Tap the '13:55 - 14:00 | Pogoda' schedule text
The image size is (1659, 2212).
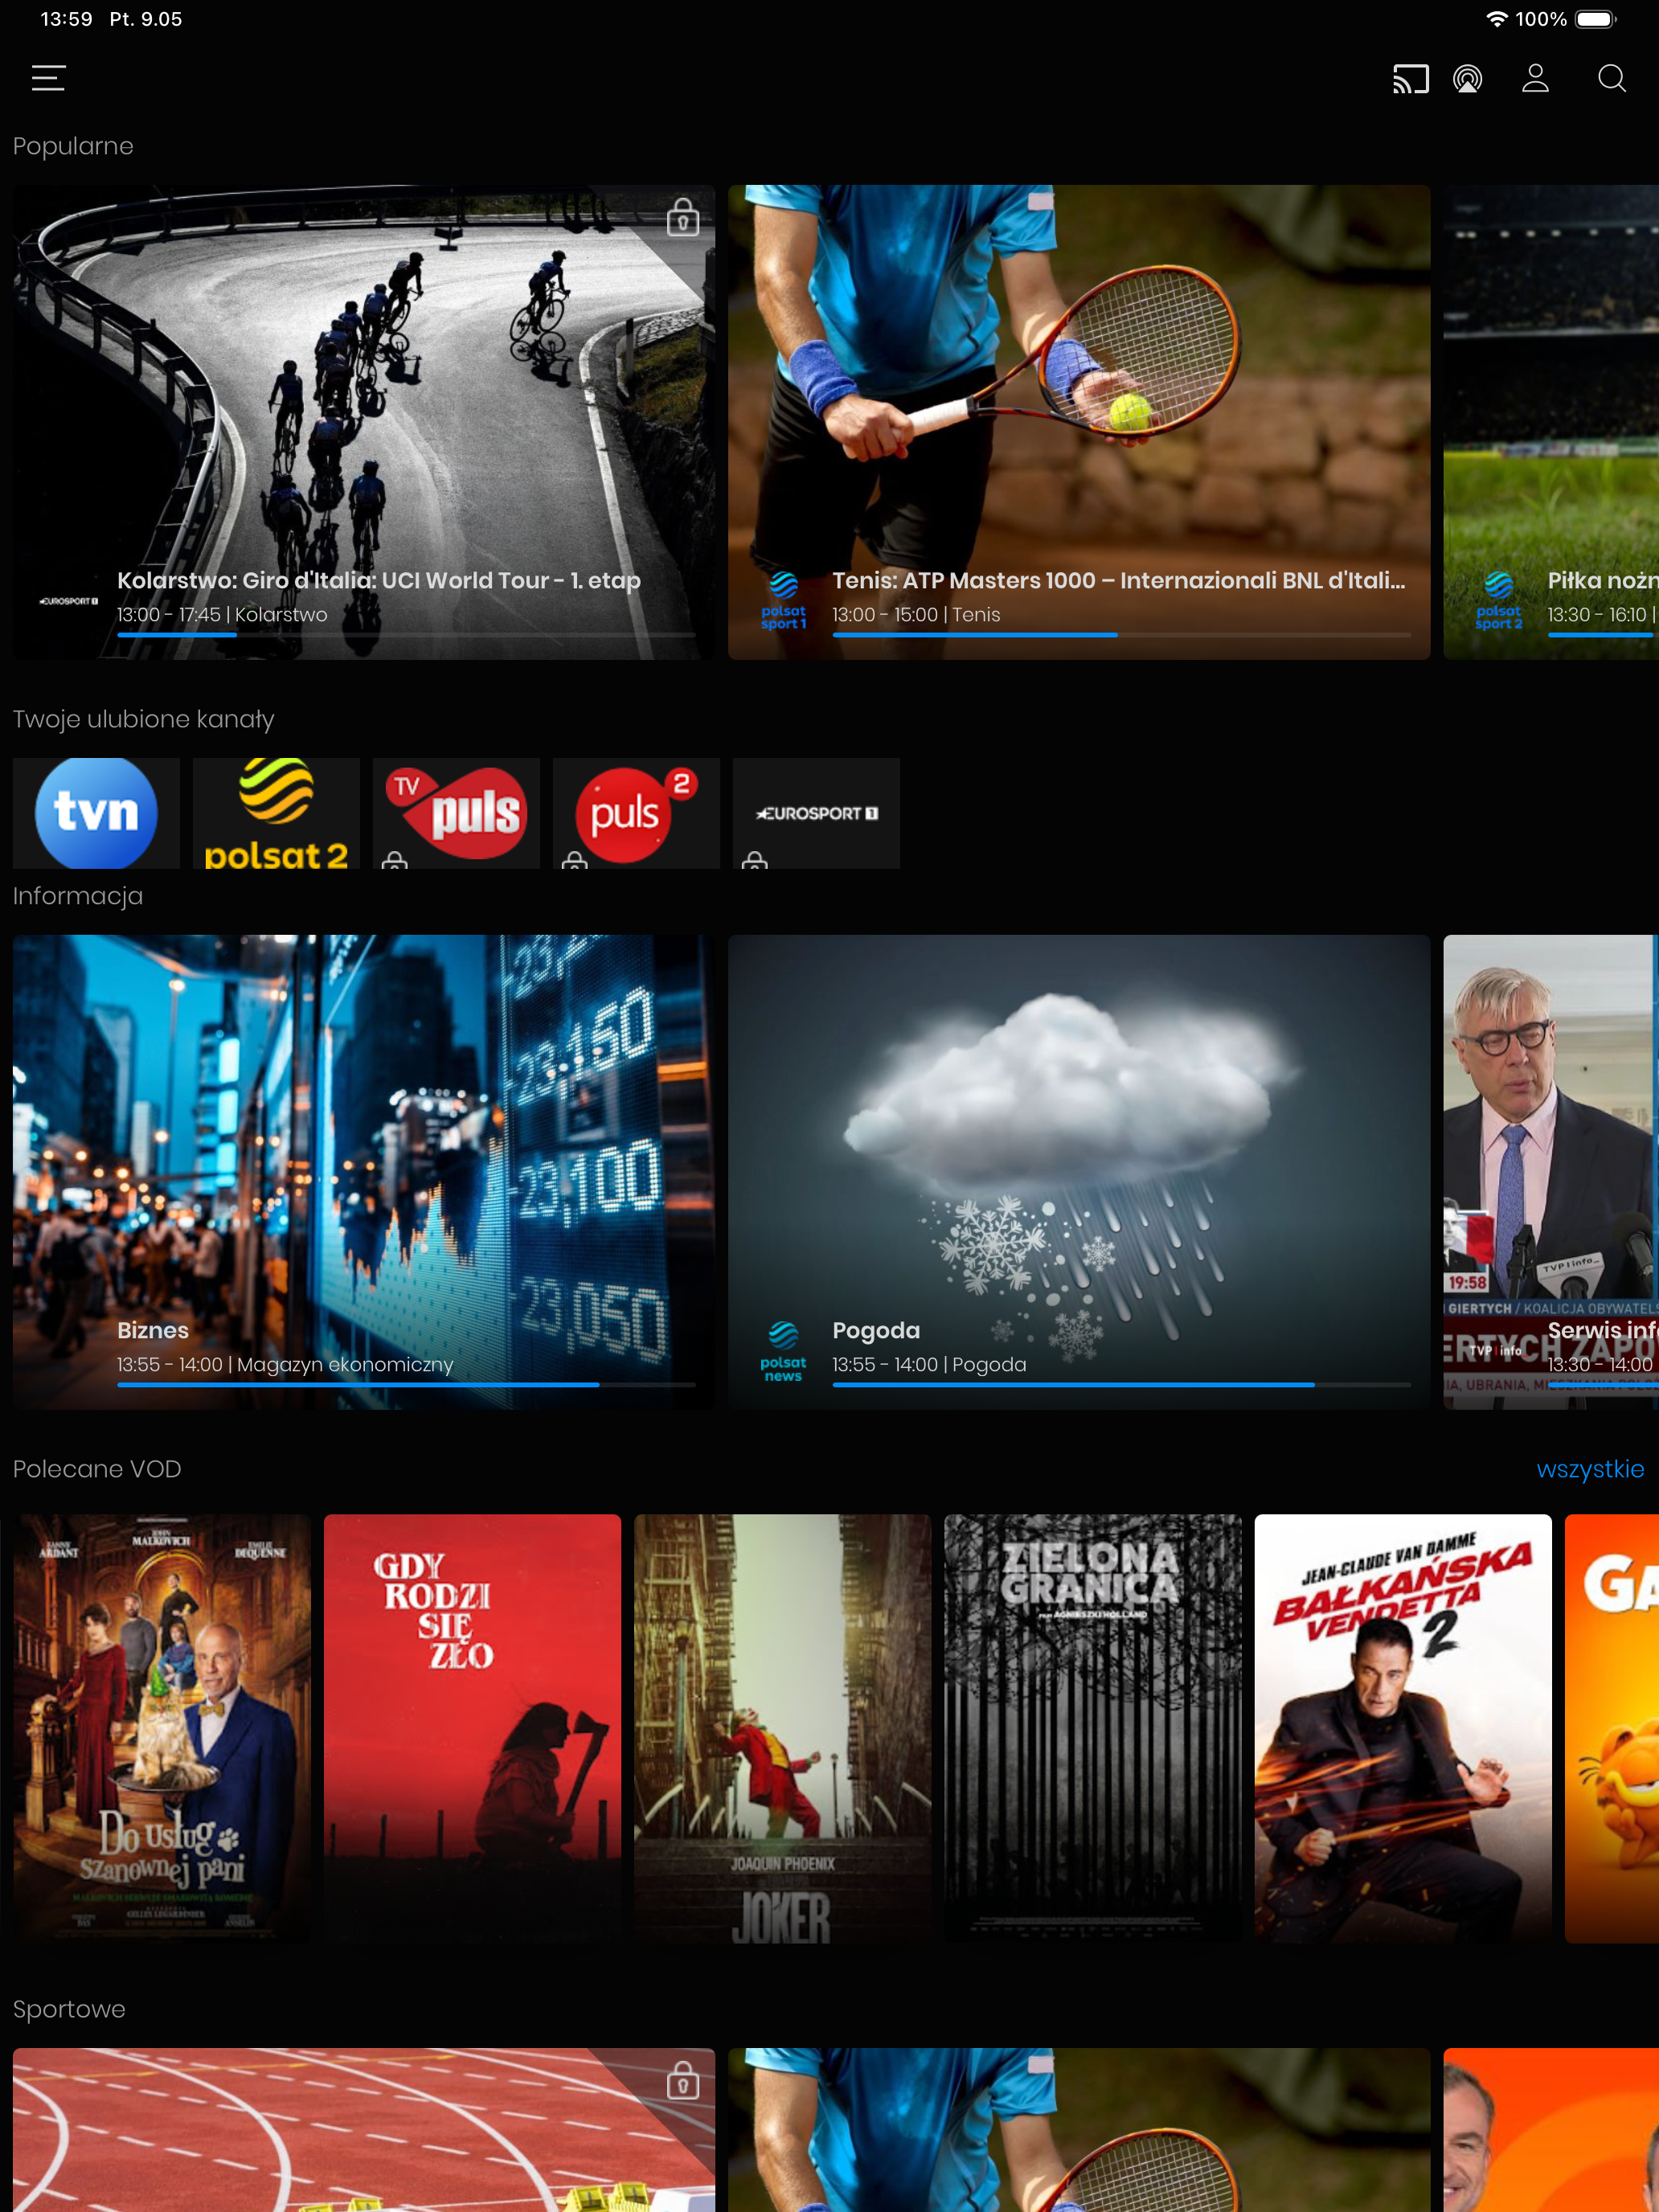click(x=929, y=1364)
